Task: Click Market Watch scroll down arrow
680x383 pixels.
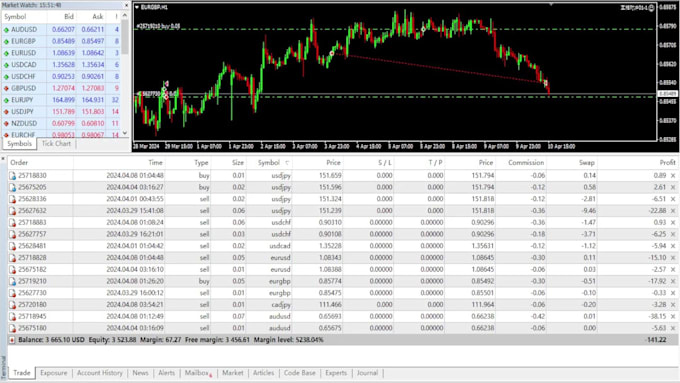Action: point(125,133)
